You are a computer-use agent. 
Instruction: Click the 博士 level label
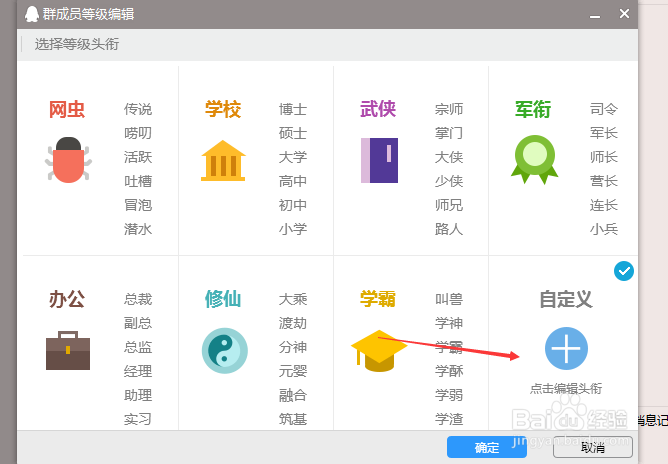[x=293, y=109]
